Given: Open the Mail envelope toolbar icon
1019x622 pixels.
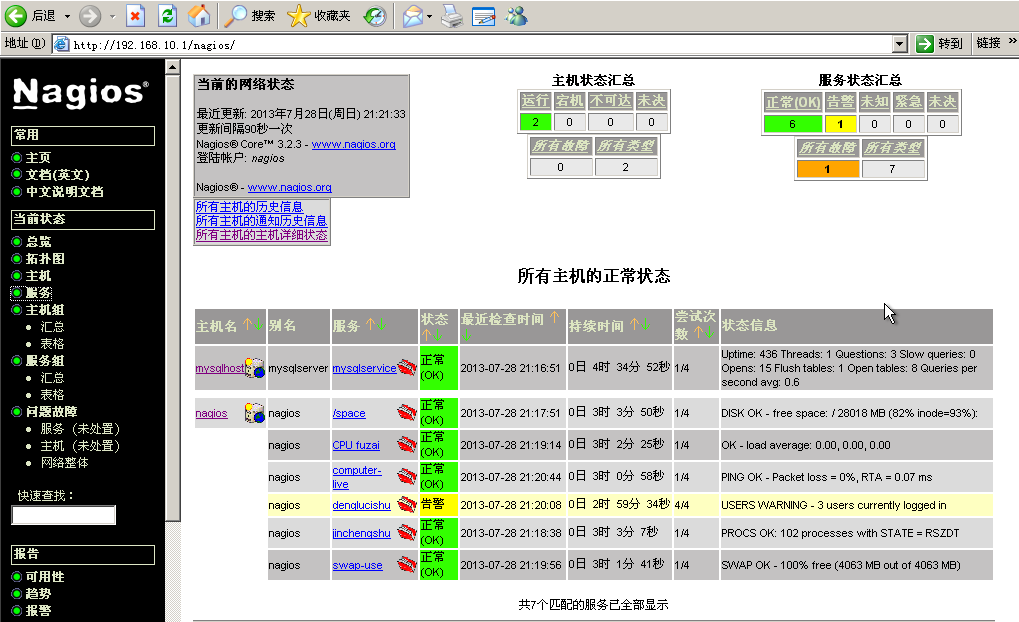Looking at the screenshot, I should coord(413,16).
